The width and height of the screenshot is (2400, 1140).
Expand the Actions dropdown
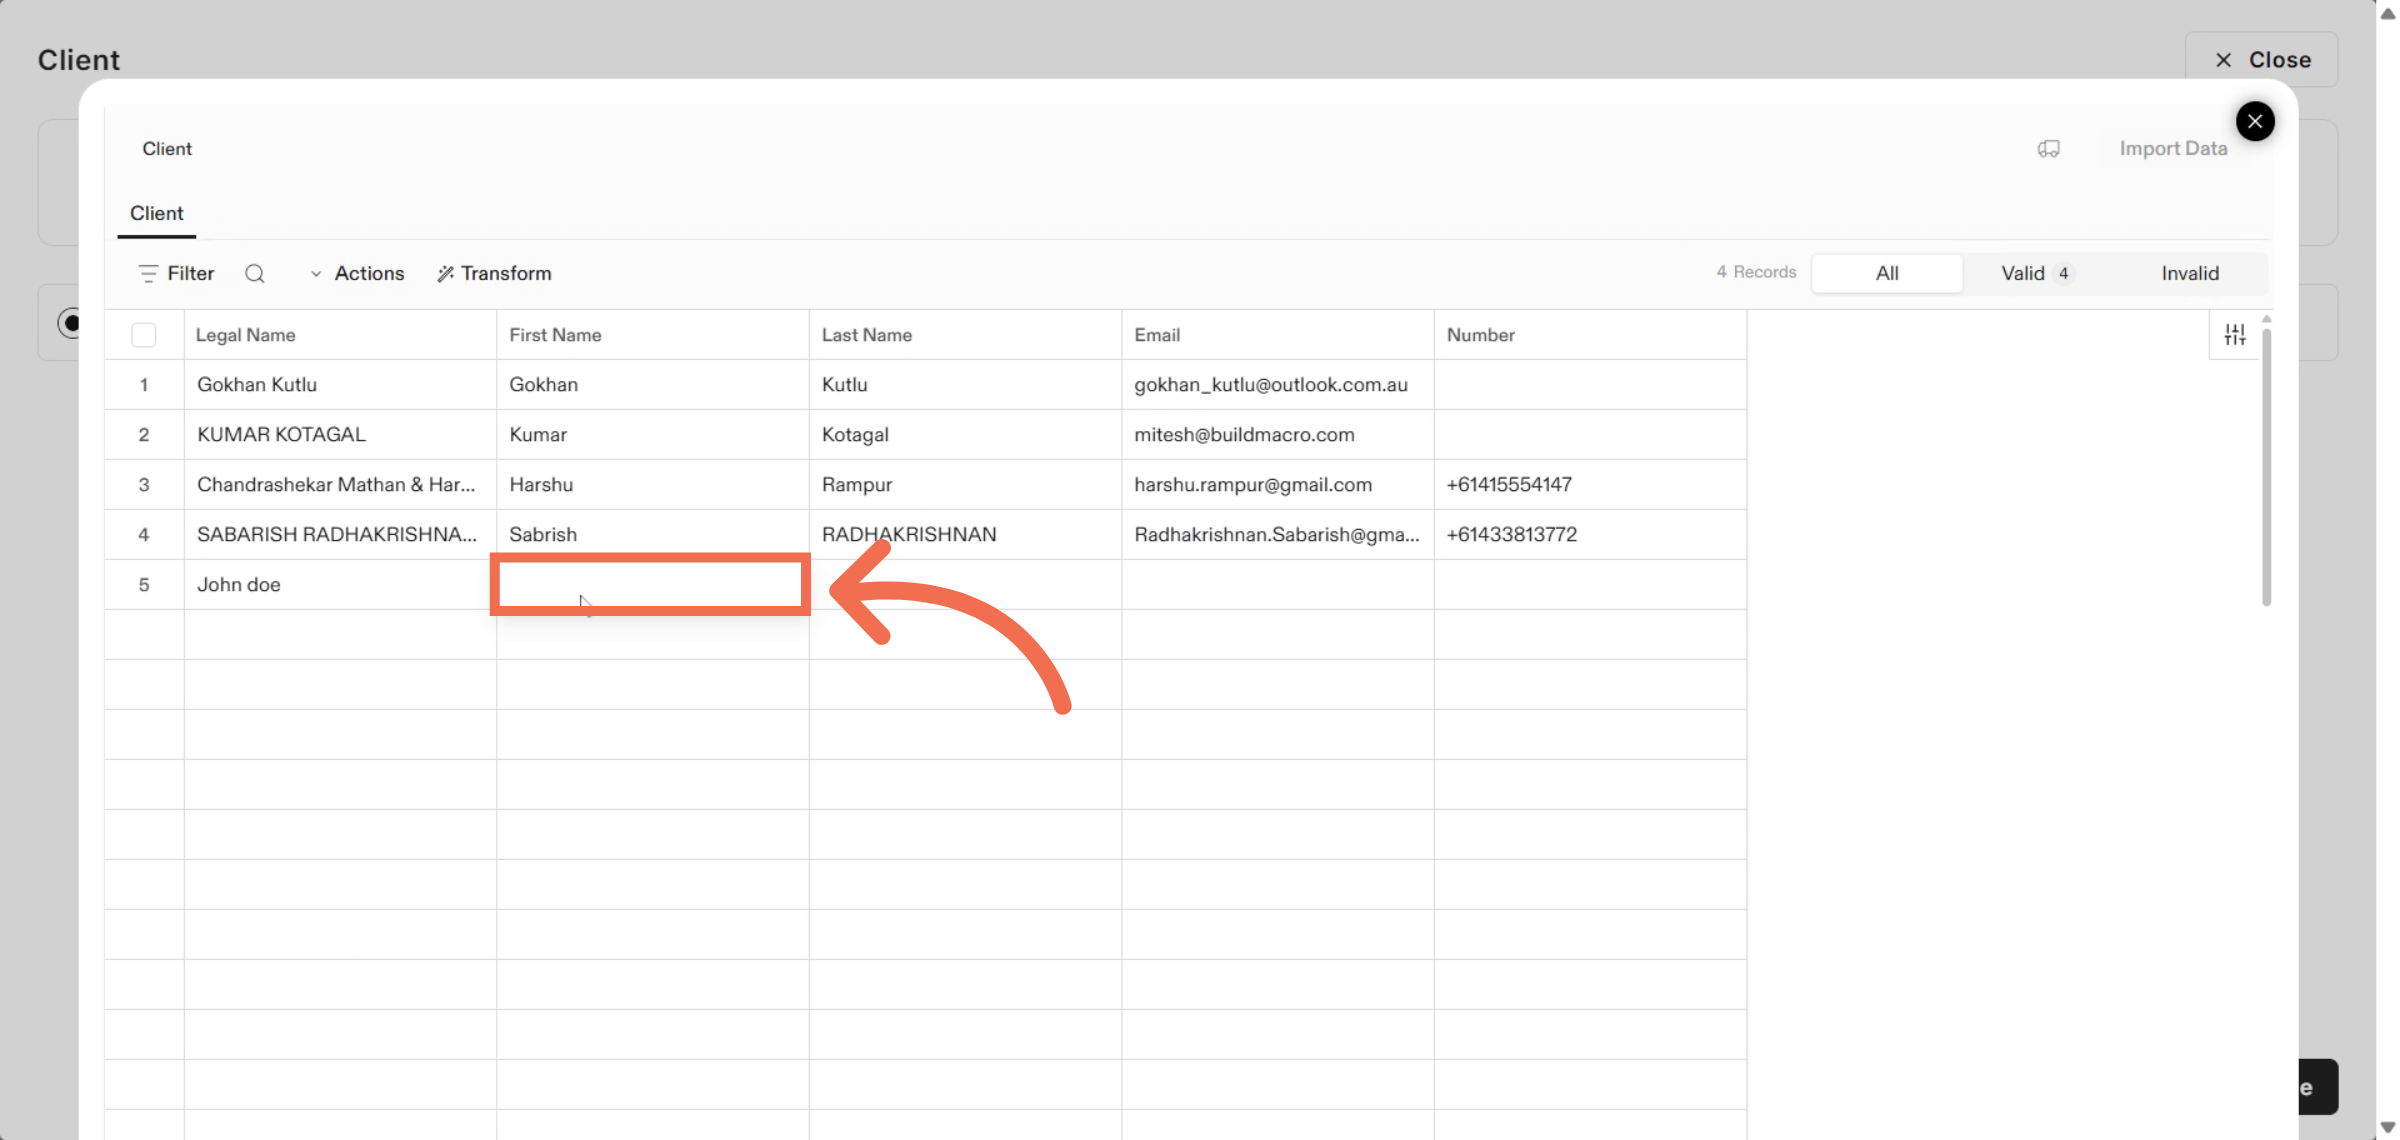357,274
